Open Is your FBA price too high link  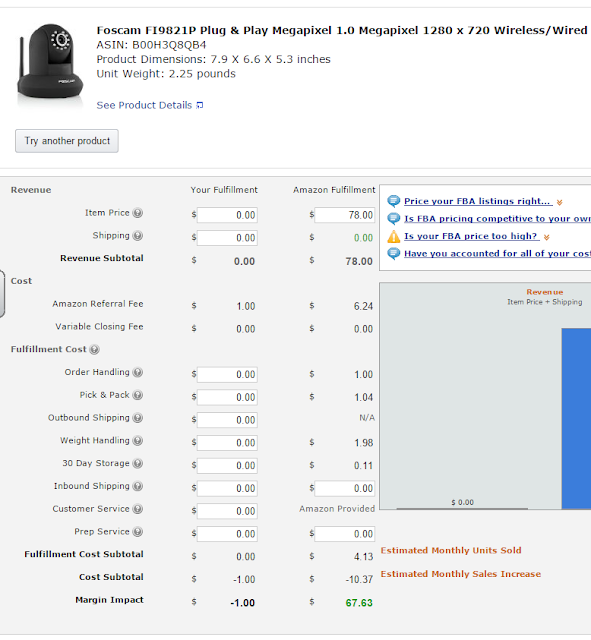(471, 236)
